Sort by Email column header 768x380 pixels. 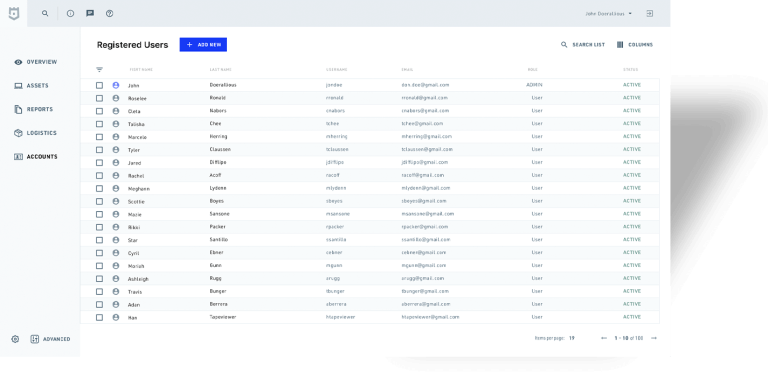tap(407, 70)
